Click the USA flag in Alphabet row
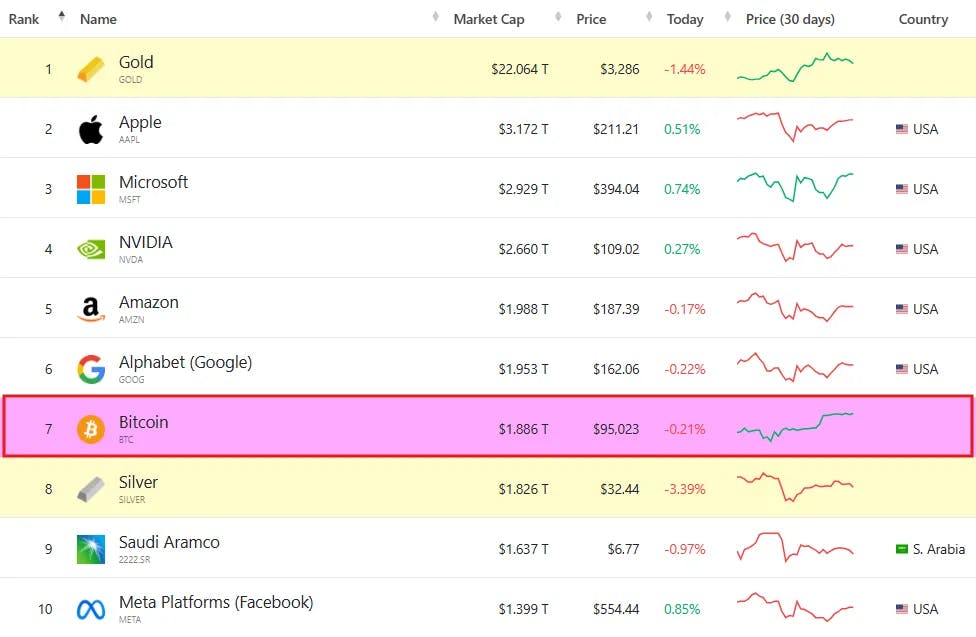This screenshot has width=976, height=637. coord(902,369)
